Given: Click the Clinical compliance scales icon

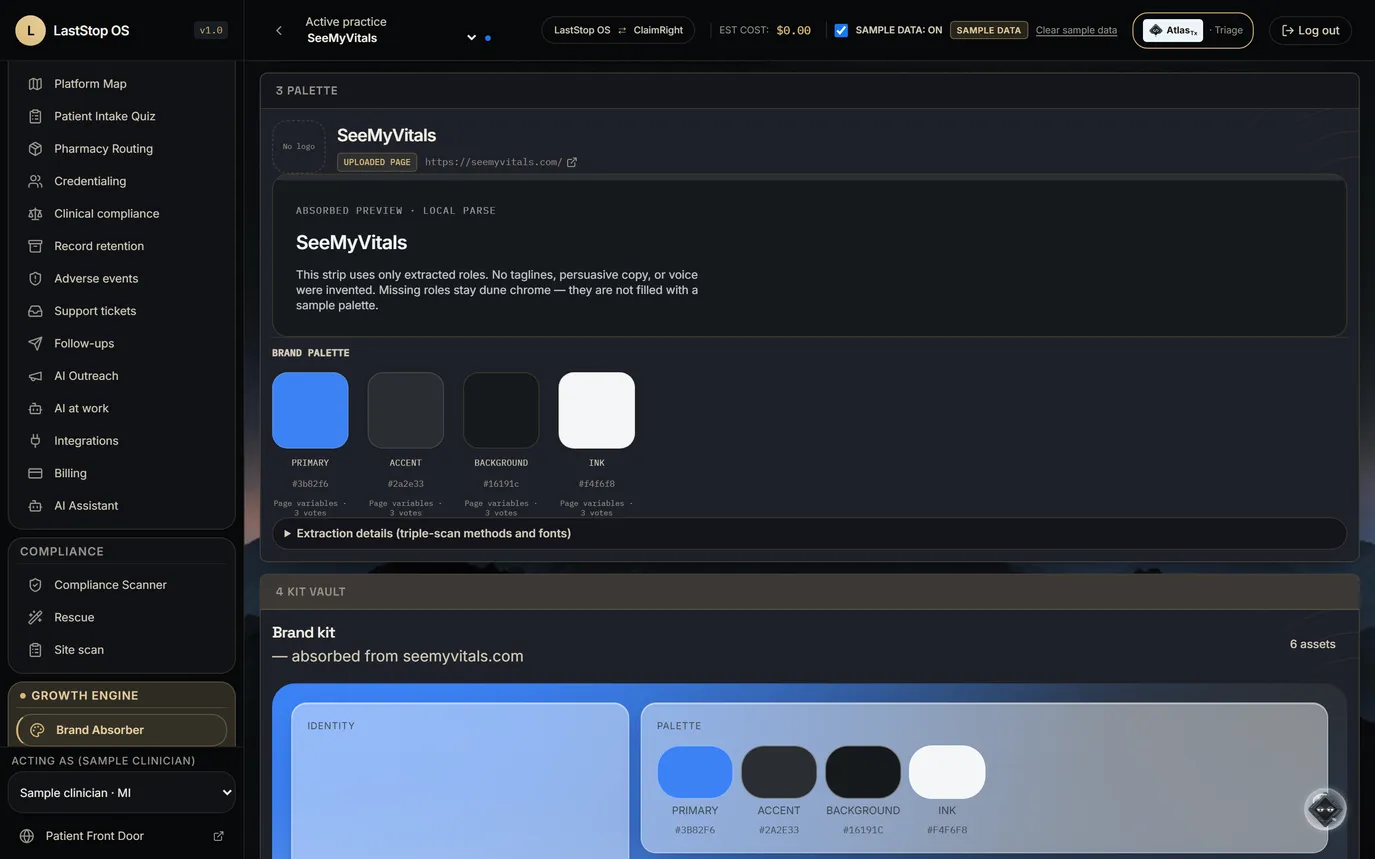Looking at the screenshot, I should [x=35, y=214].
